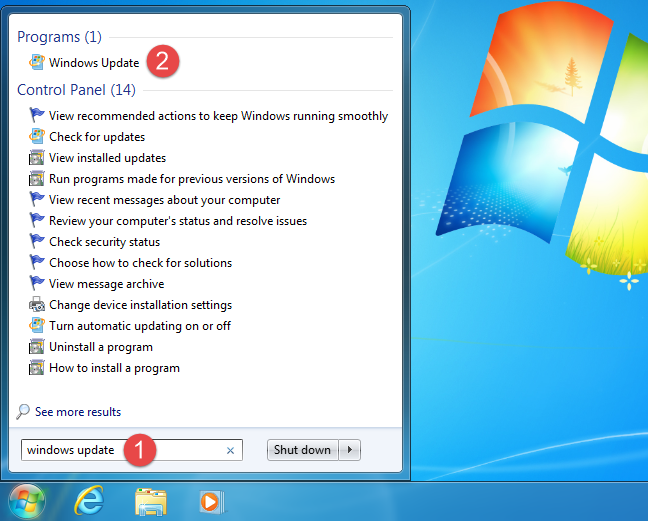The height and width of the screenshot is (521, 648).
Task: Launch Internet Explorer from the taskbar
Action: 89,501
